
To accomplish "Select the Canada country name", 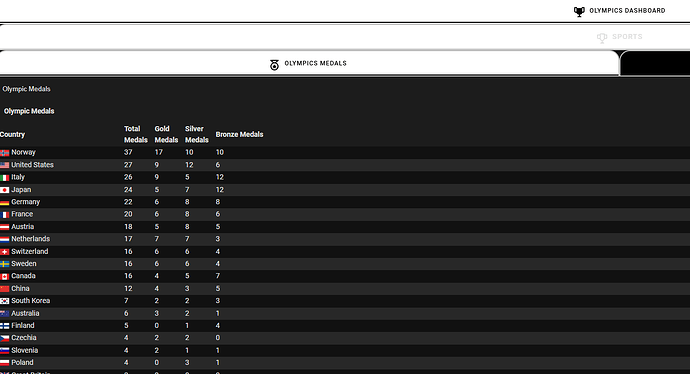I will coord(23,276).
